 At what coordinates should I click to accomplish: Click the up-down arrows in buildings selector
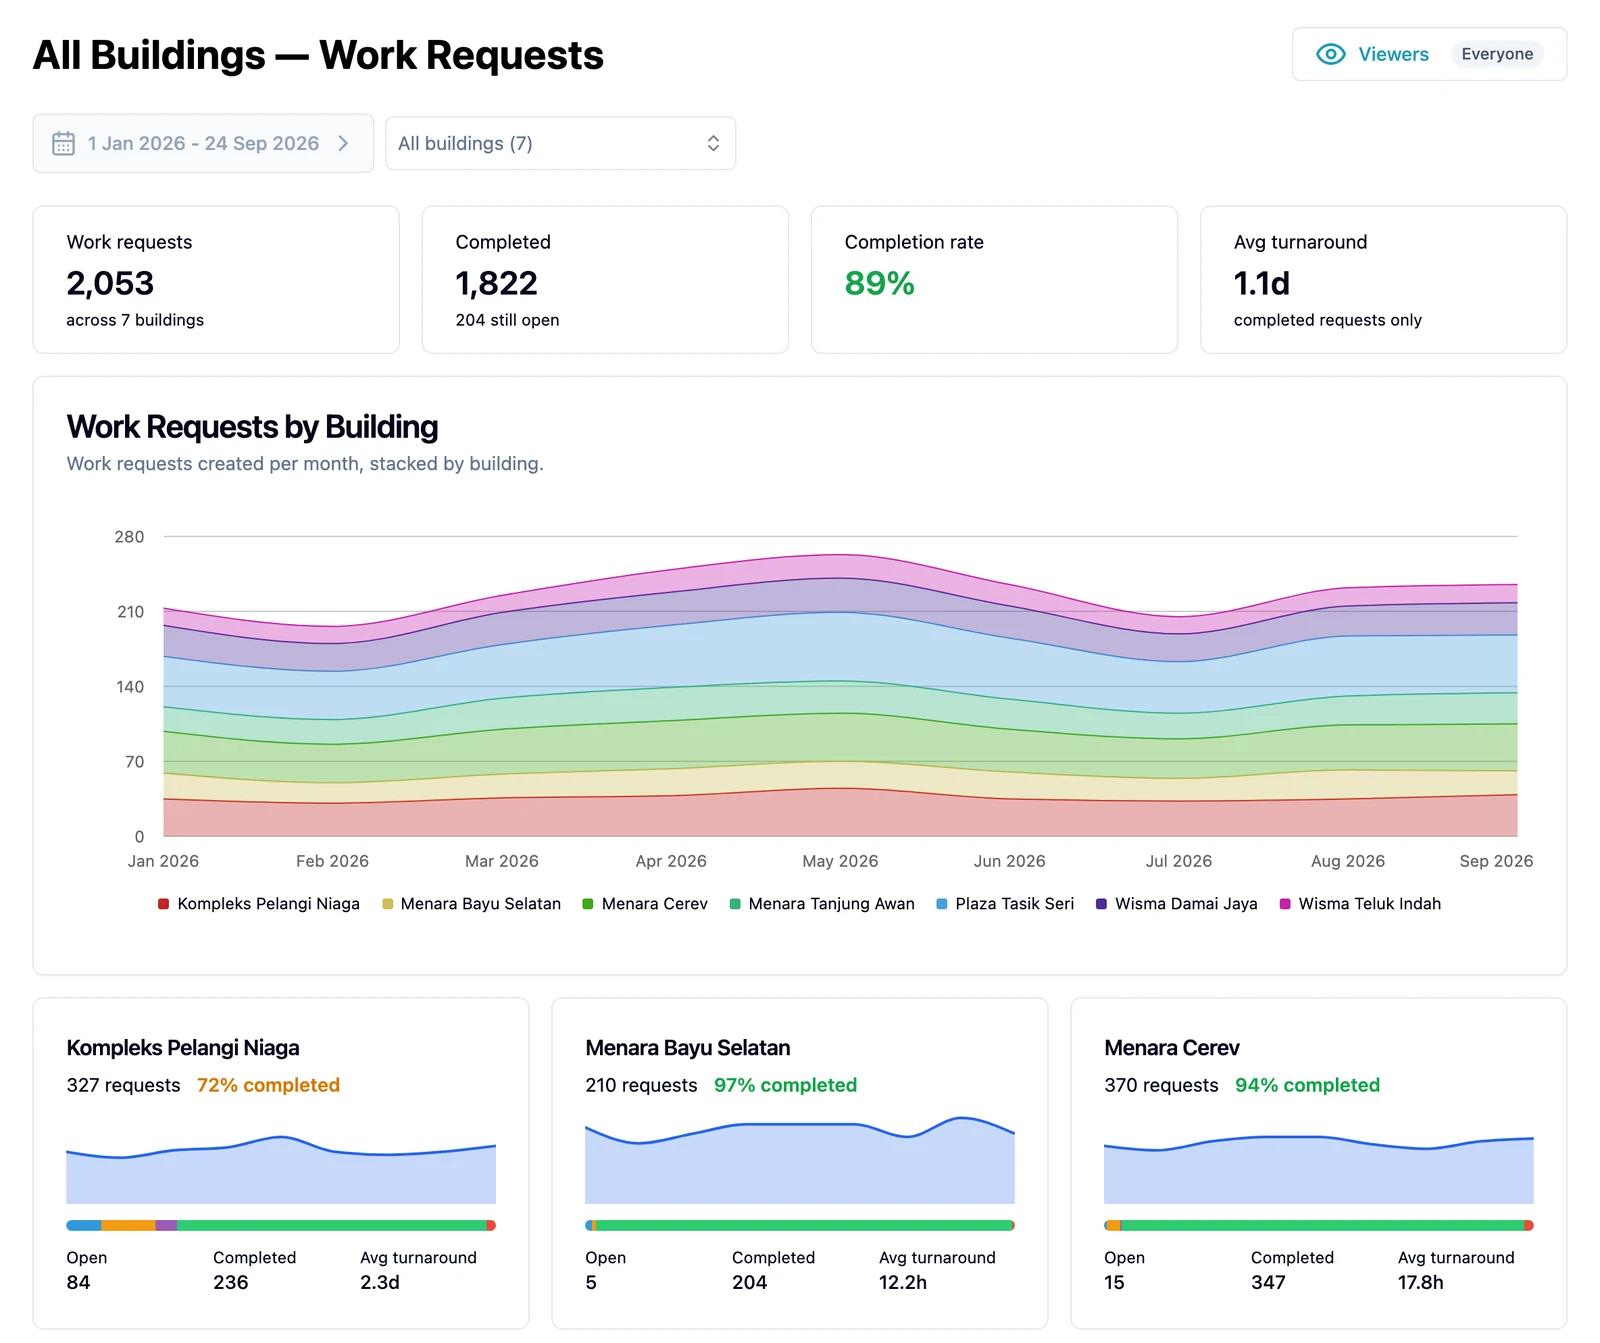click(x=713, y=143)
